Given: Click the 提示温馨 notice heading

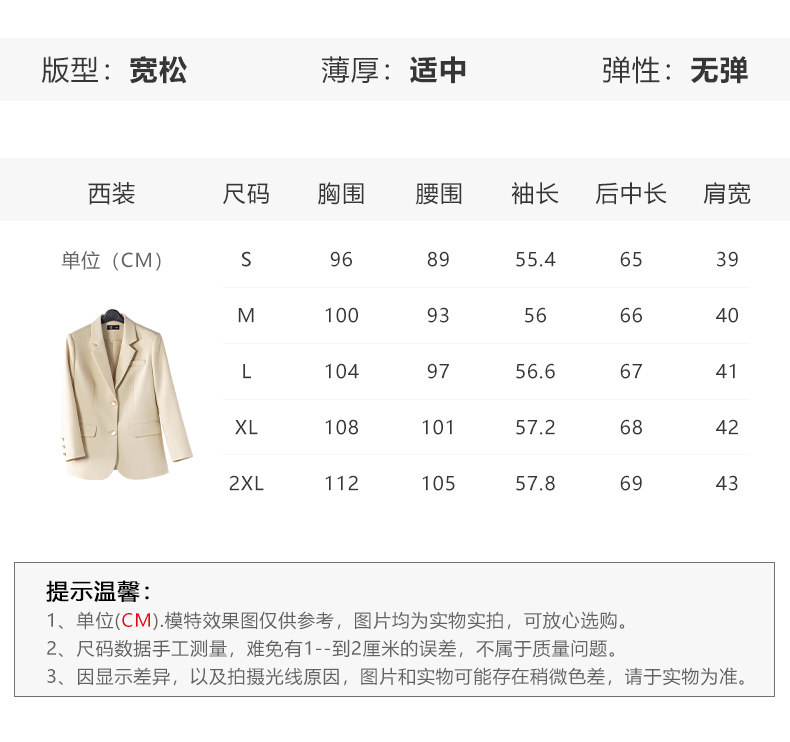Looking at the screenshot, I should 98,591.
